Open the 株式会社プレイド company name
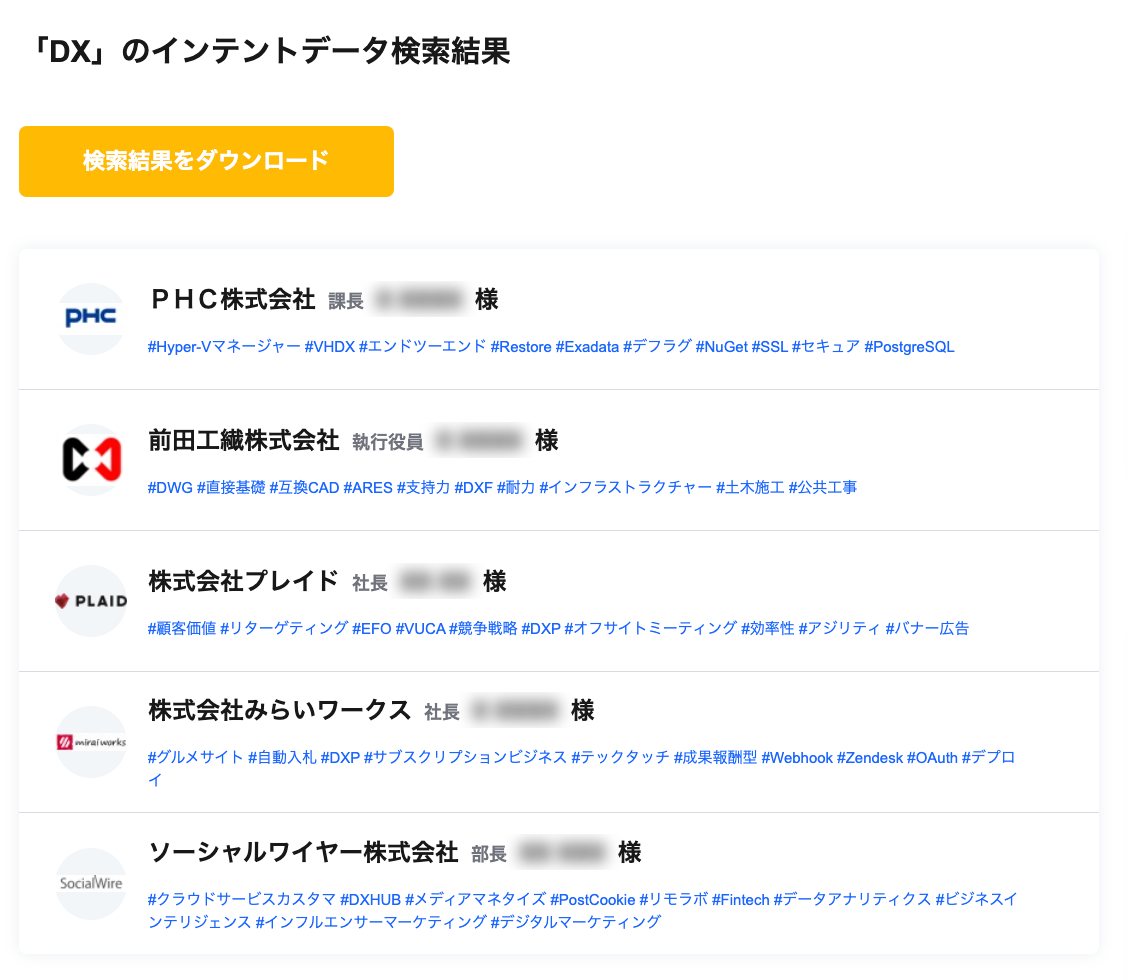Image resolution: width=1128 pixels, height=980 pixels. (x=244, y=581)
